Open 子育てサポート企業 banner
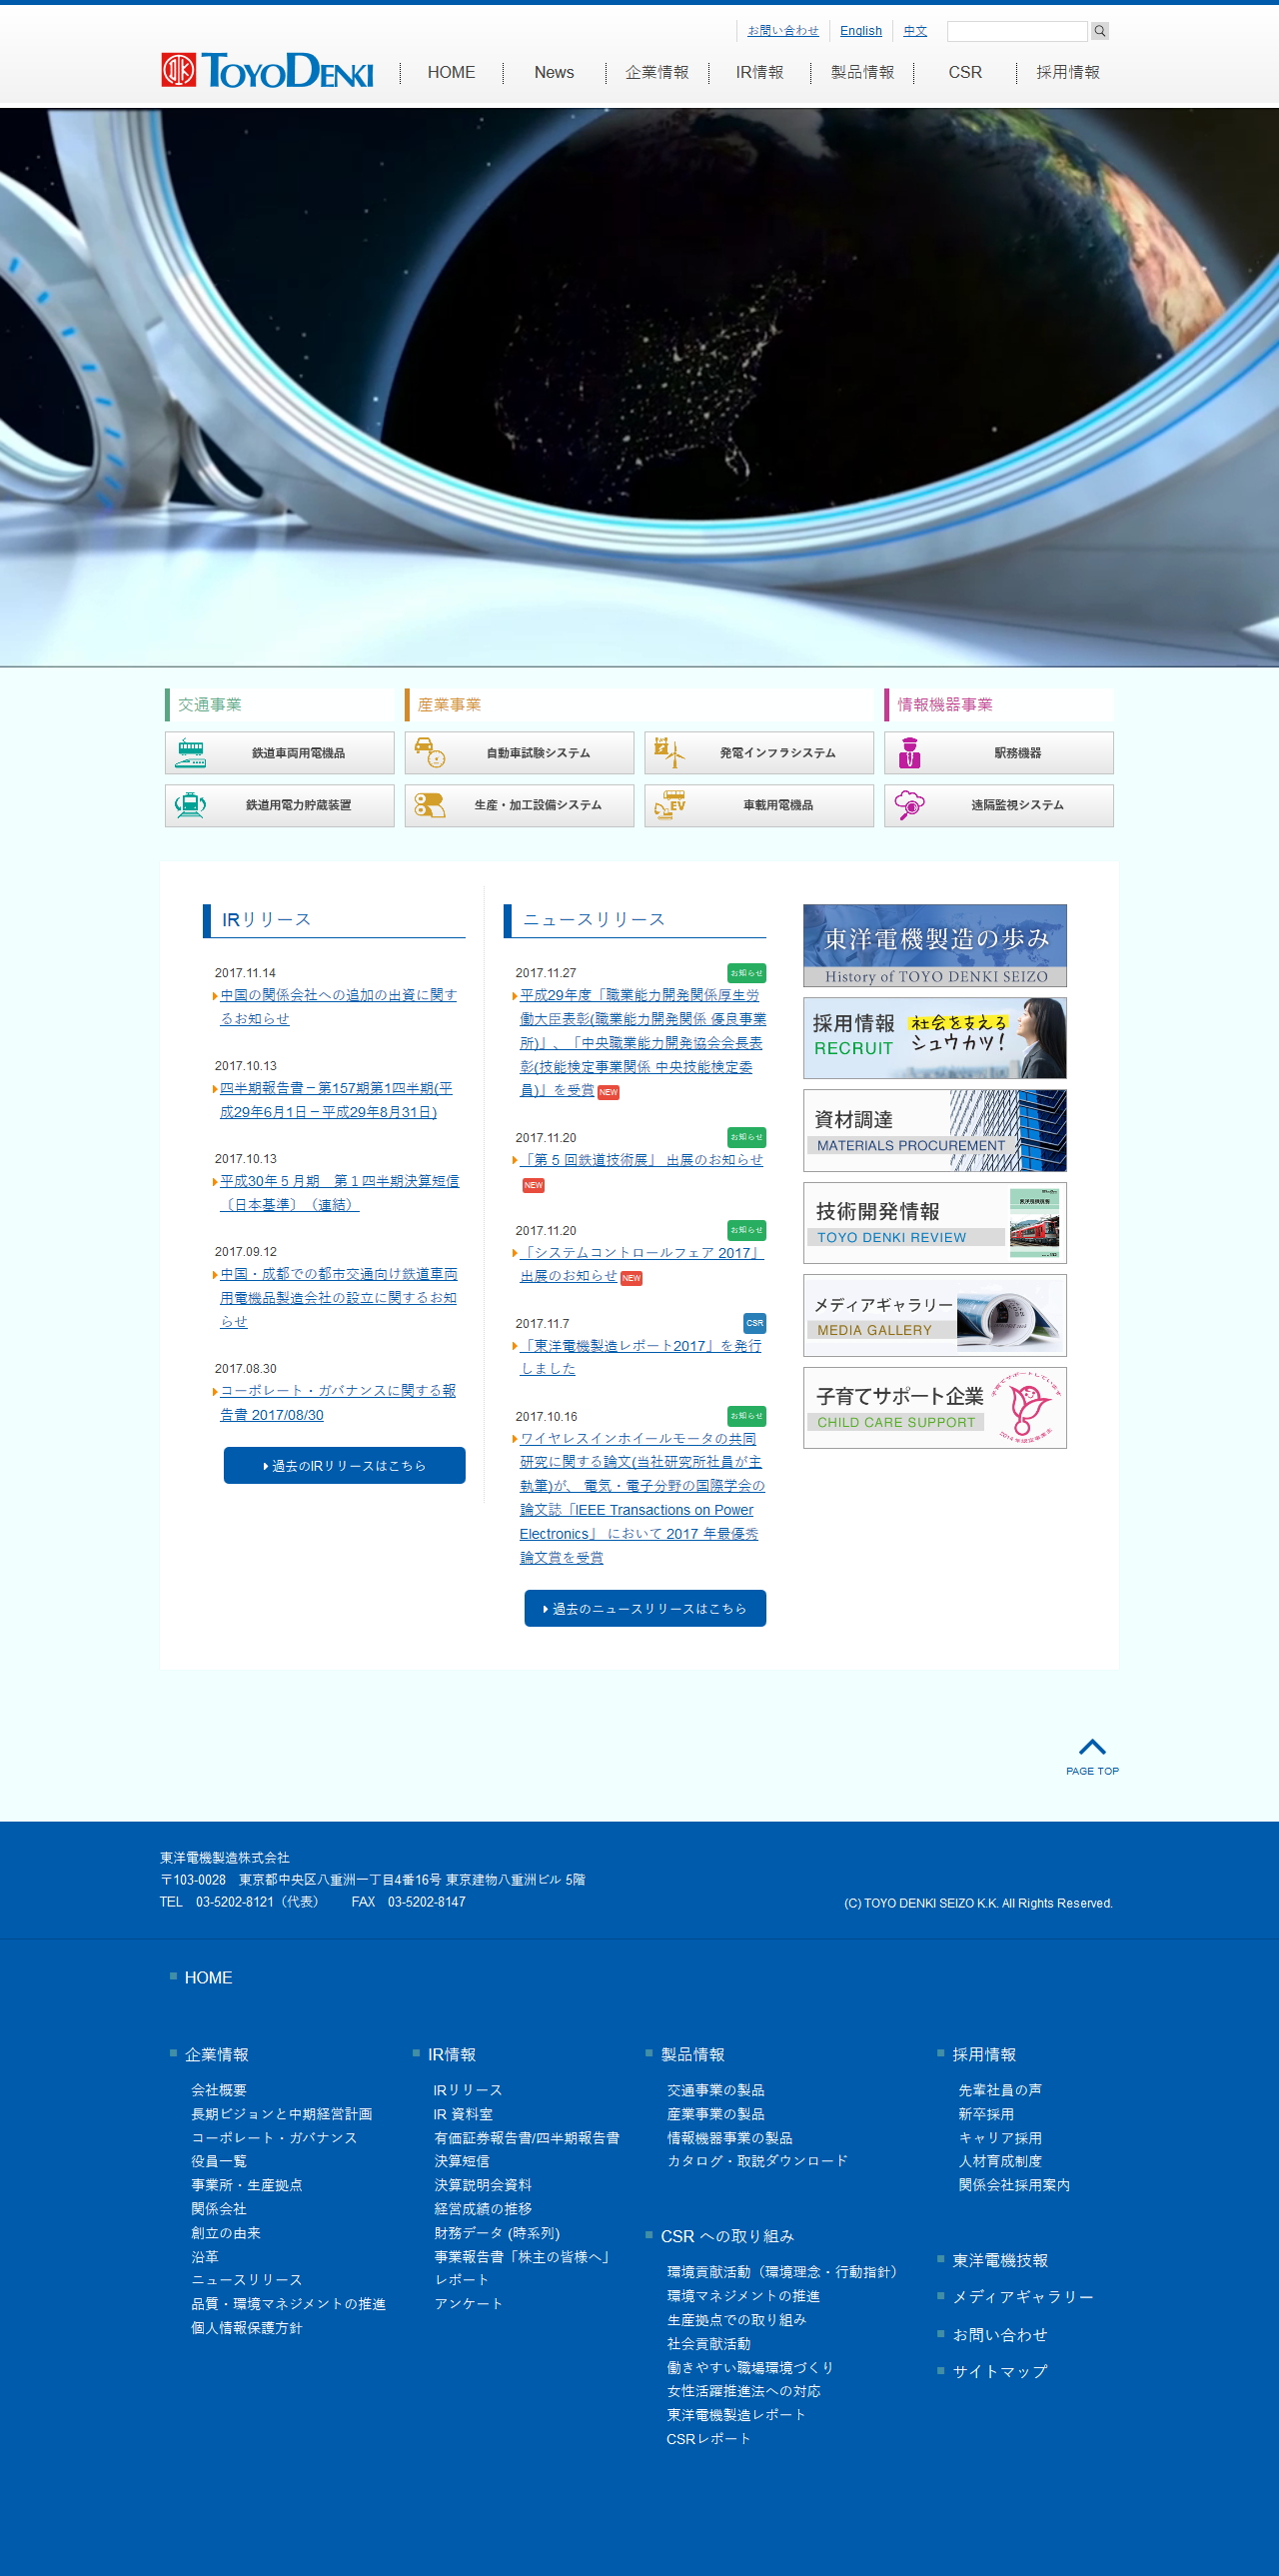 [935, 1408]
